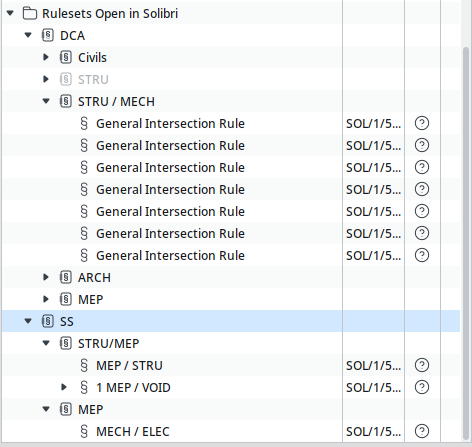This screenshot has width=472, height=447.
Task: Collapse the DCA ruleset
Action: tap(28, 35)
